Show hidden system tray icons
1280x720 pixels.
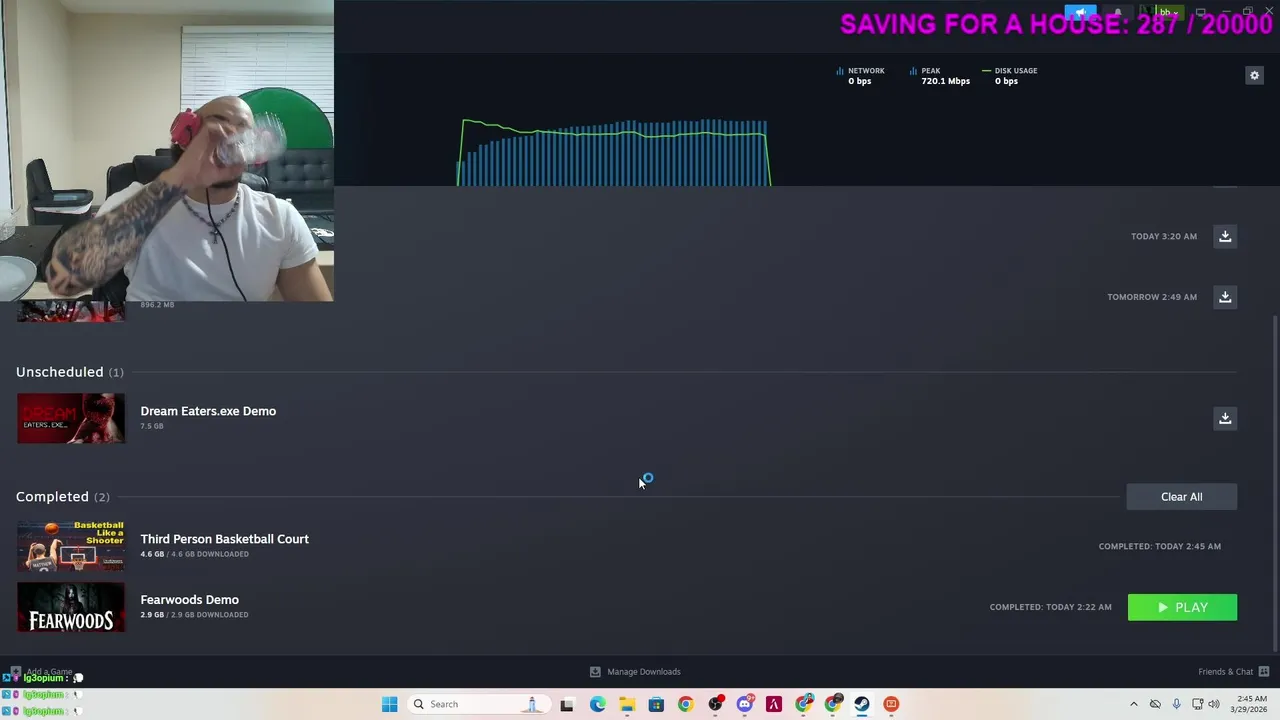click(x=1133, y=704)
